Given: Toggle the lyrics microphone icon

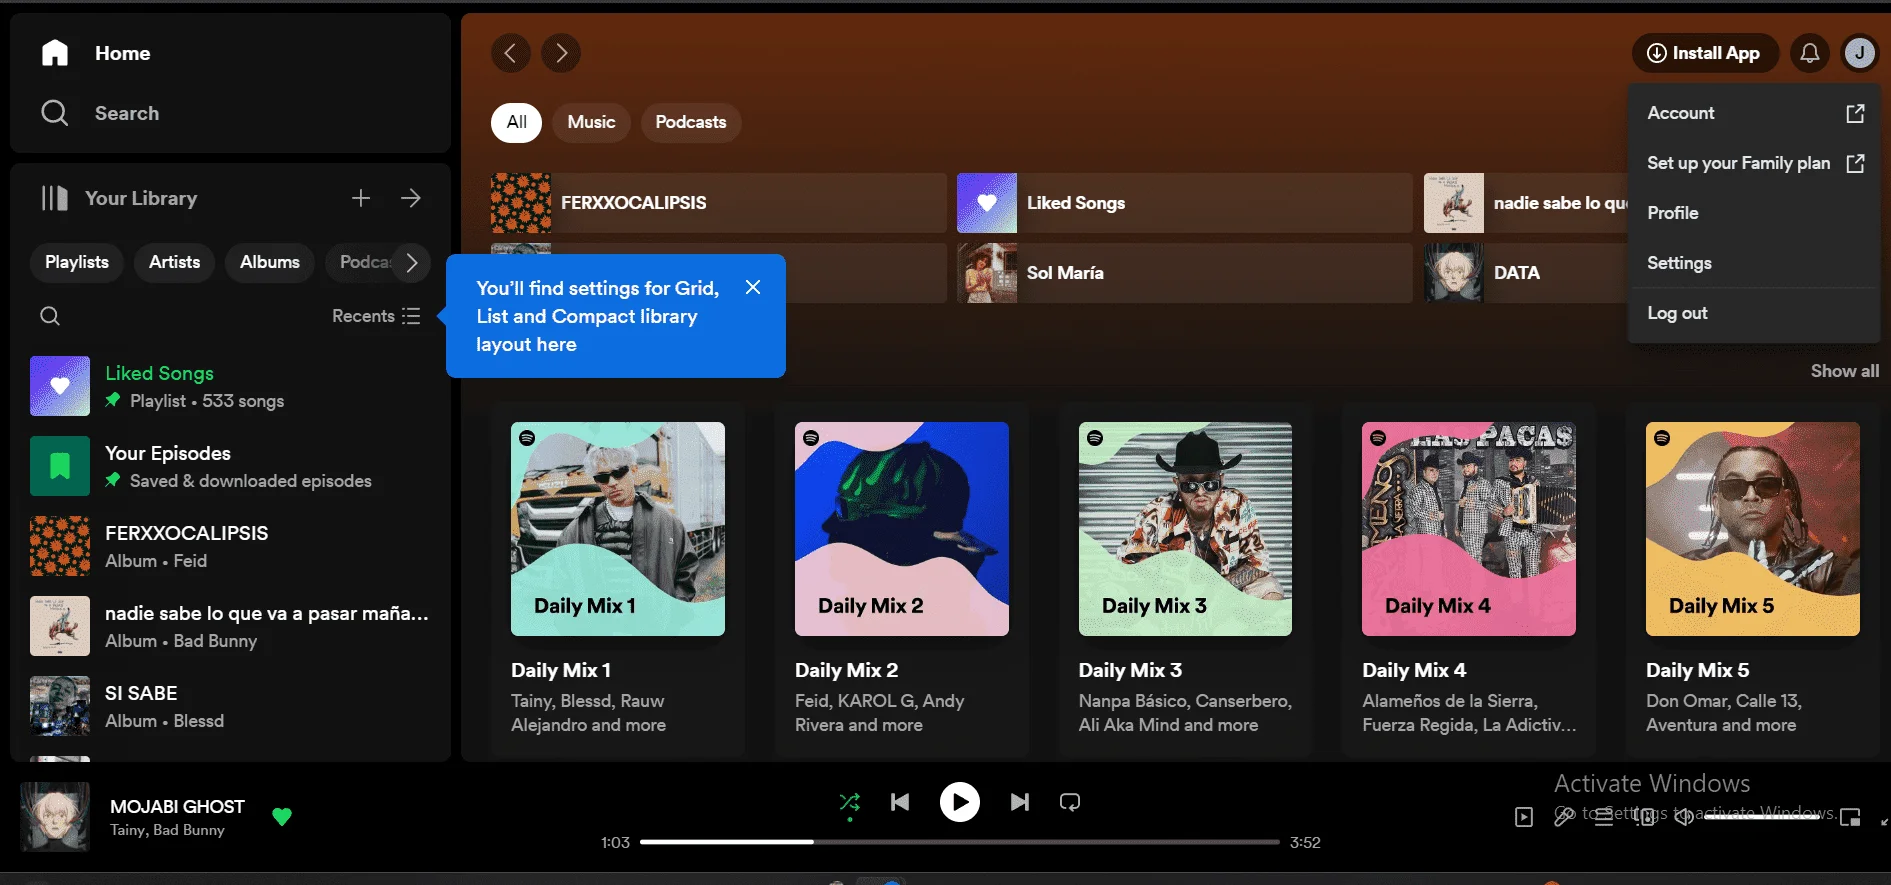Looking at the screenshot, I should pyautogui.click(x=1564, y=817).
